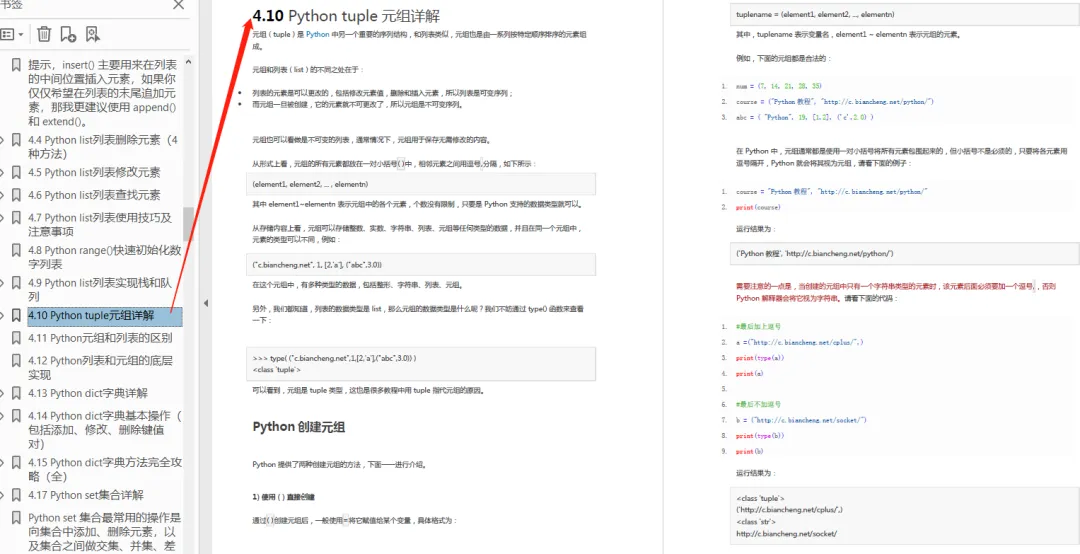Screen dimensions: 1080x554
Task: Click bookmark icon beside Python set 集合最常用的操作
Action: [17, 517]
